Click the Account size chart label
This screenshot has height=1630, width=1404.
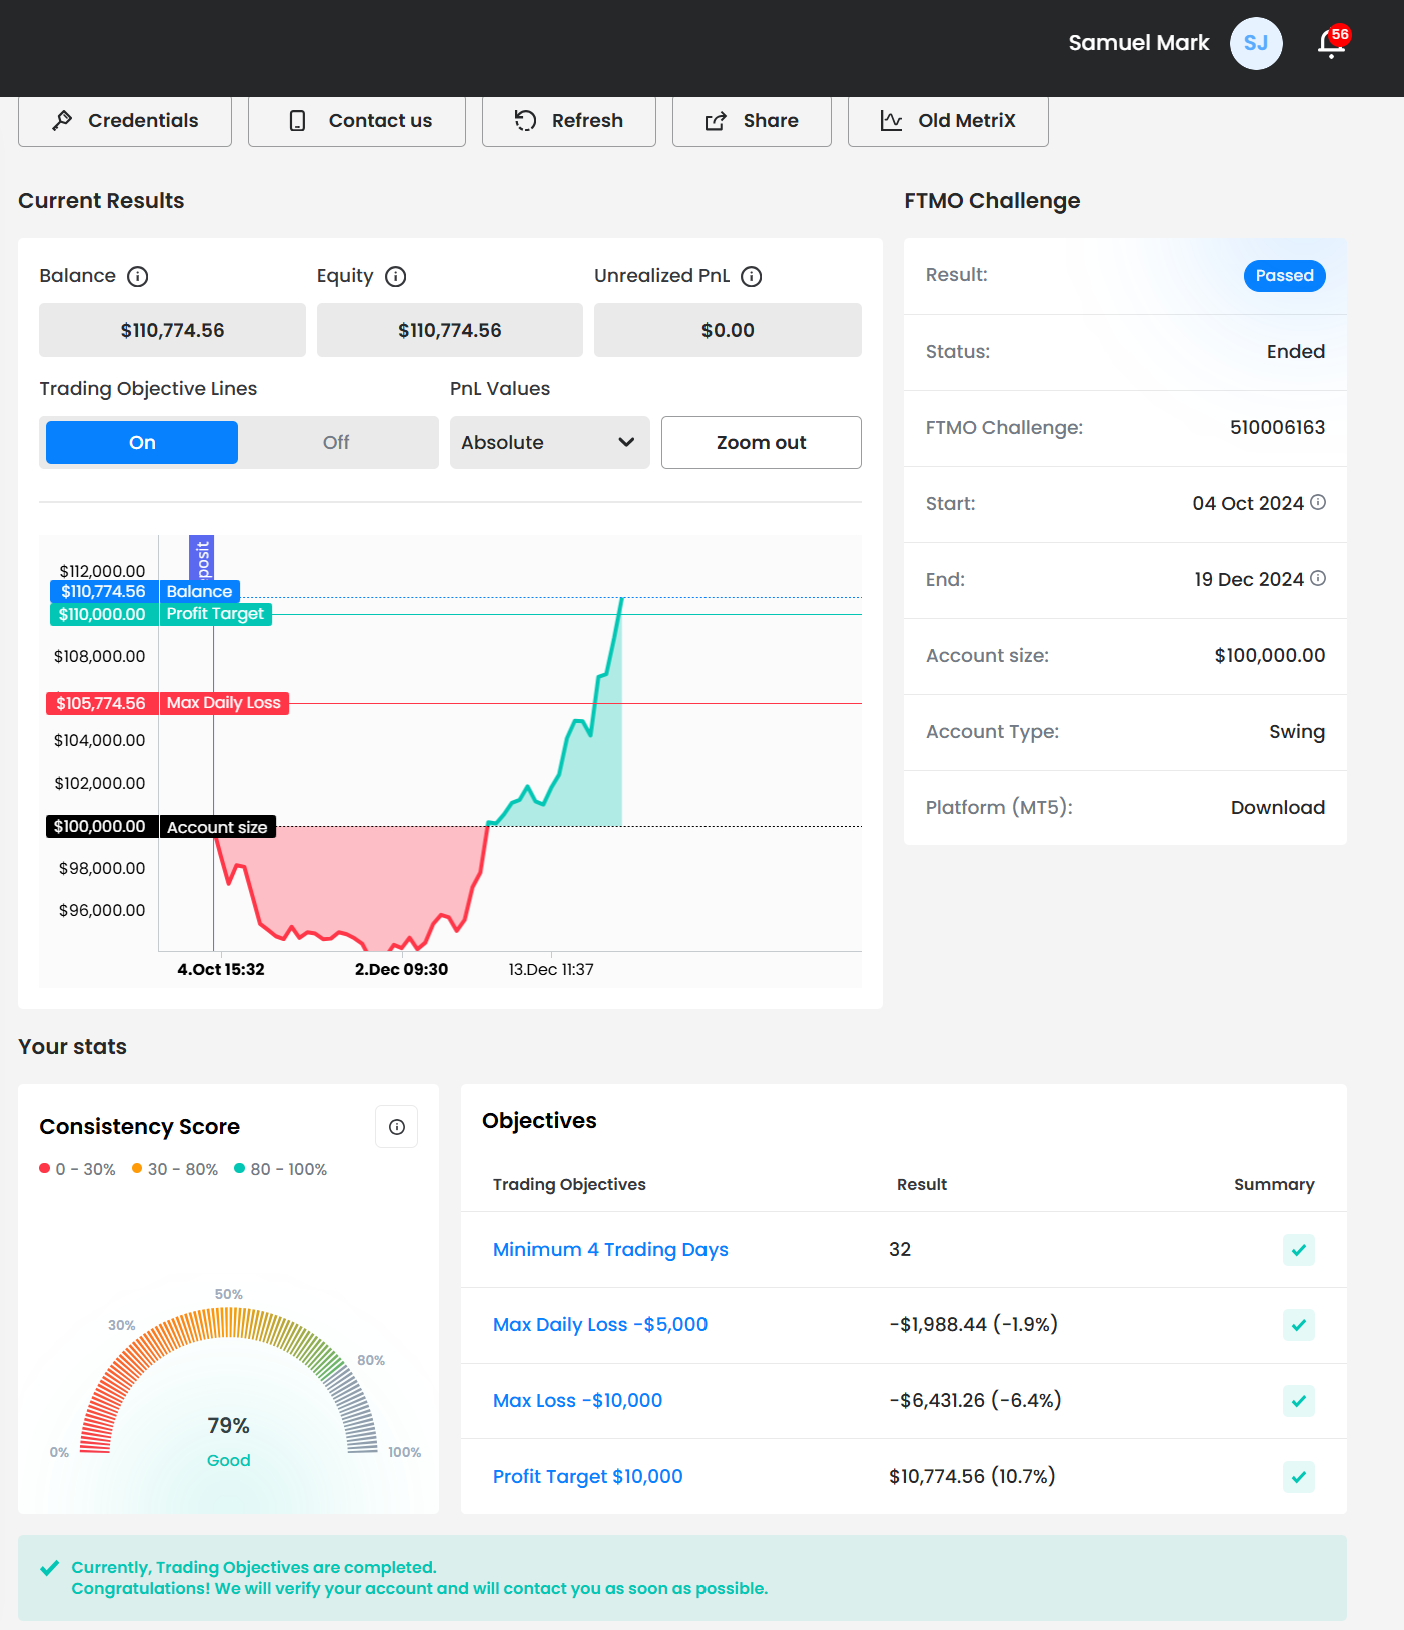[x=217, y=827]
